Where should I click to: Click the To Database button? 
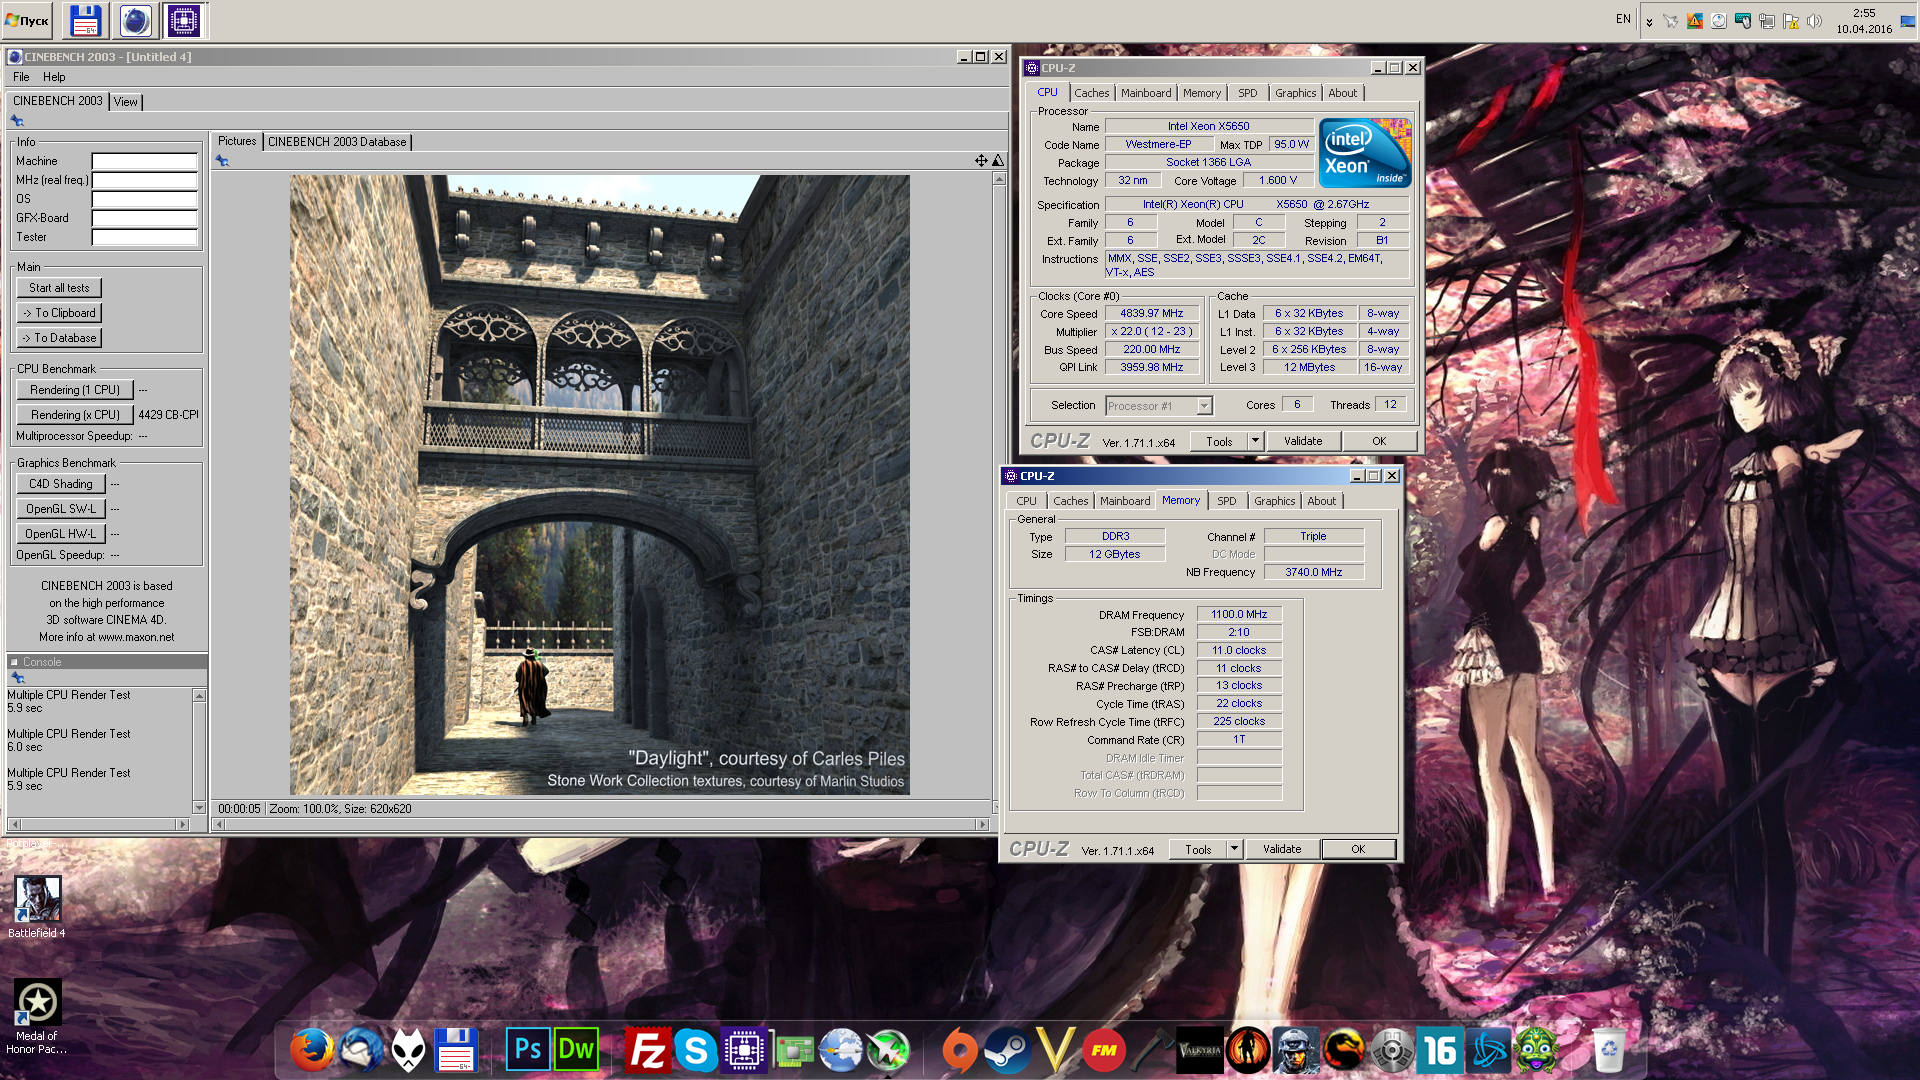click(x=59, y=338)
